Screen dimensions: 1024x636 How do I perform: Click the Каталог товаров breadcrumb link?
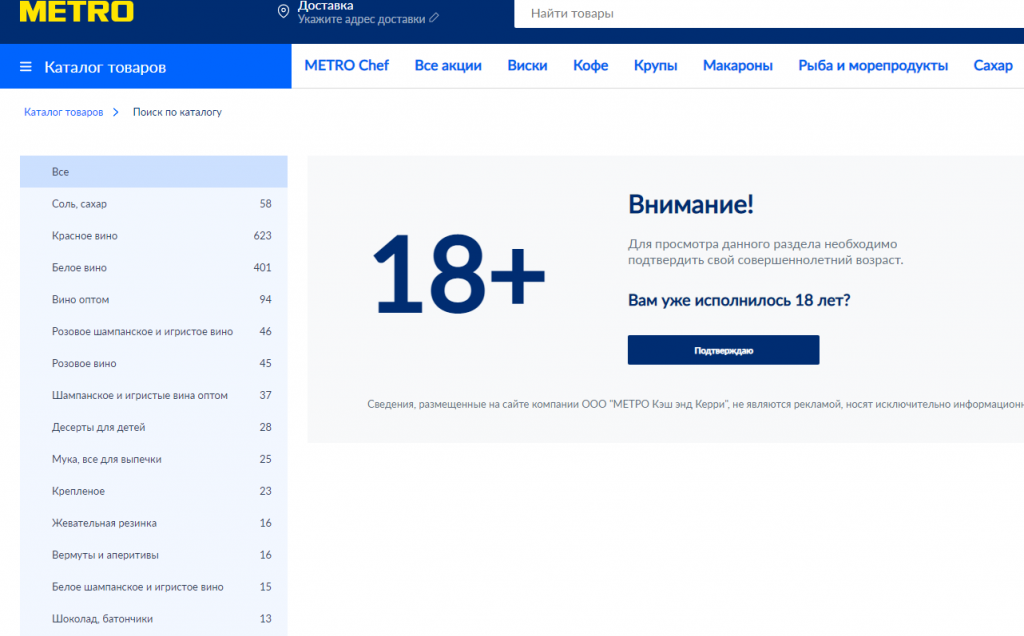63,113
